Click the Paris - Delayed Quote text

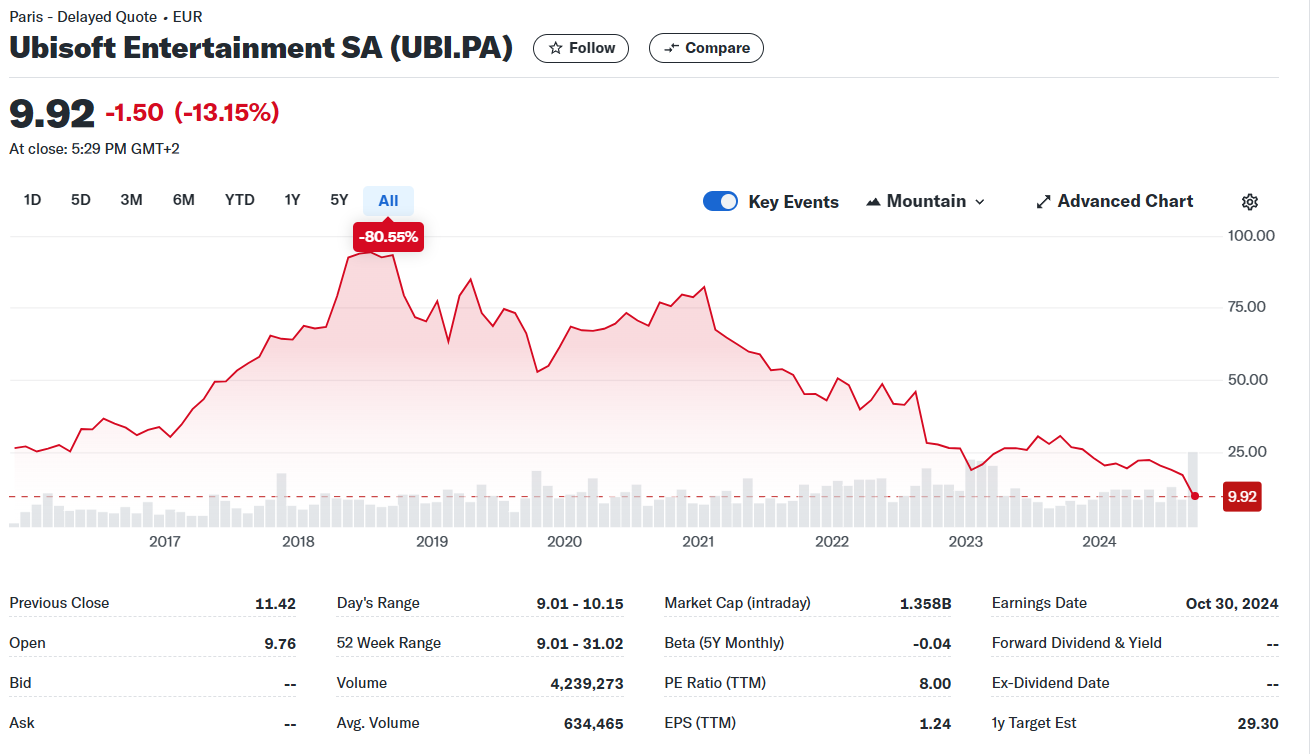pos(83,17)
